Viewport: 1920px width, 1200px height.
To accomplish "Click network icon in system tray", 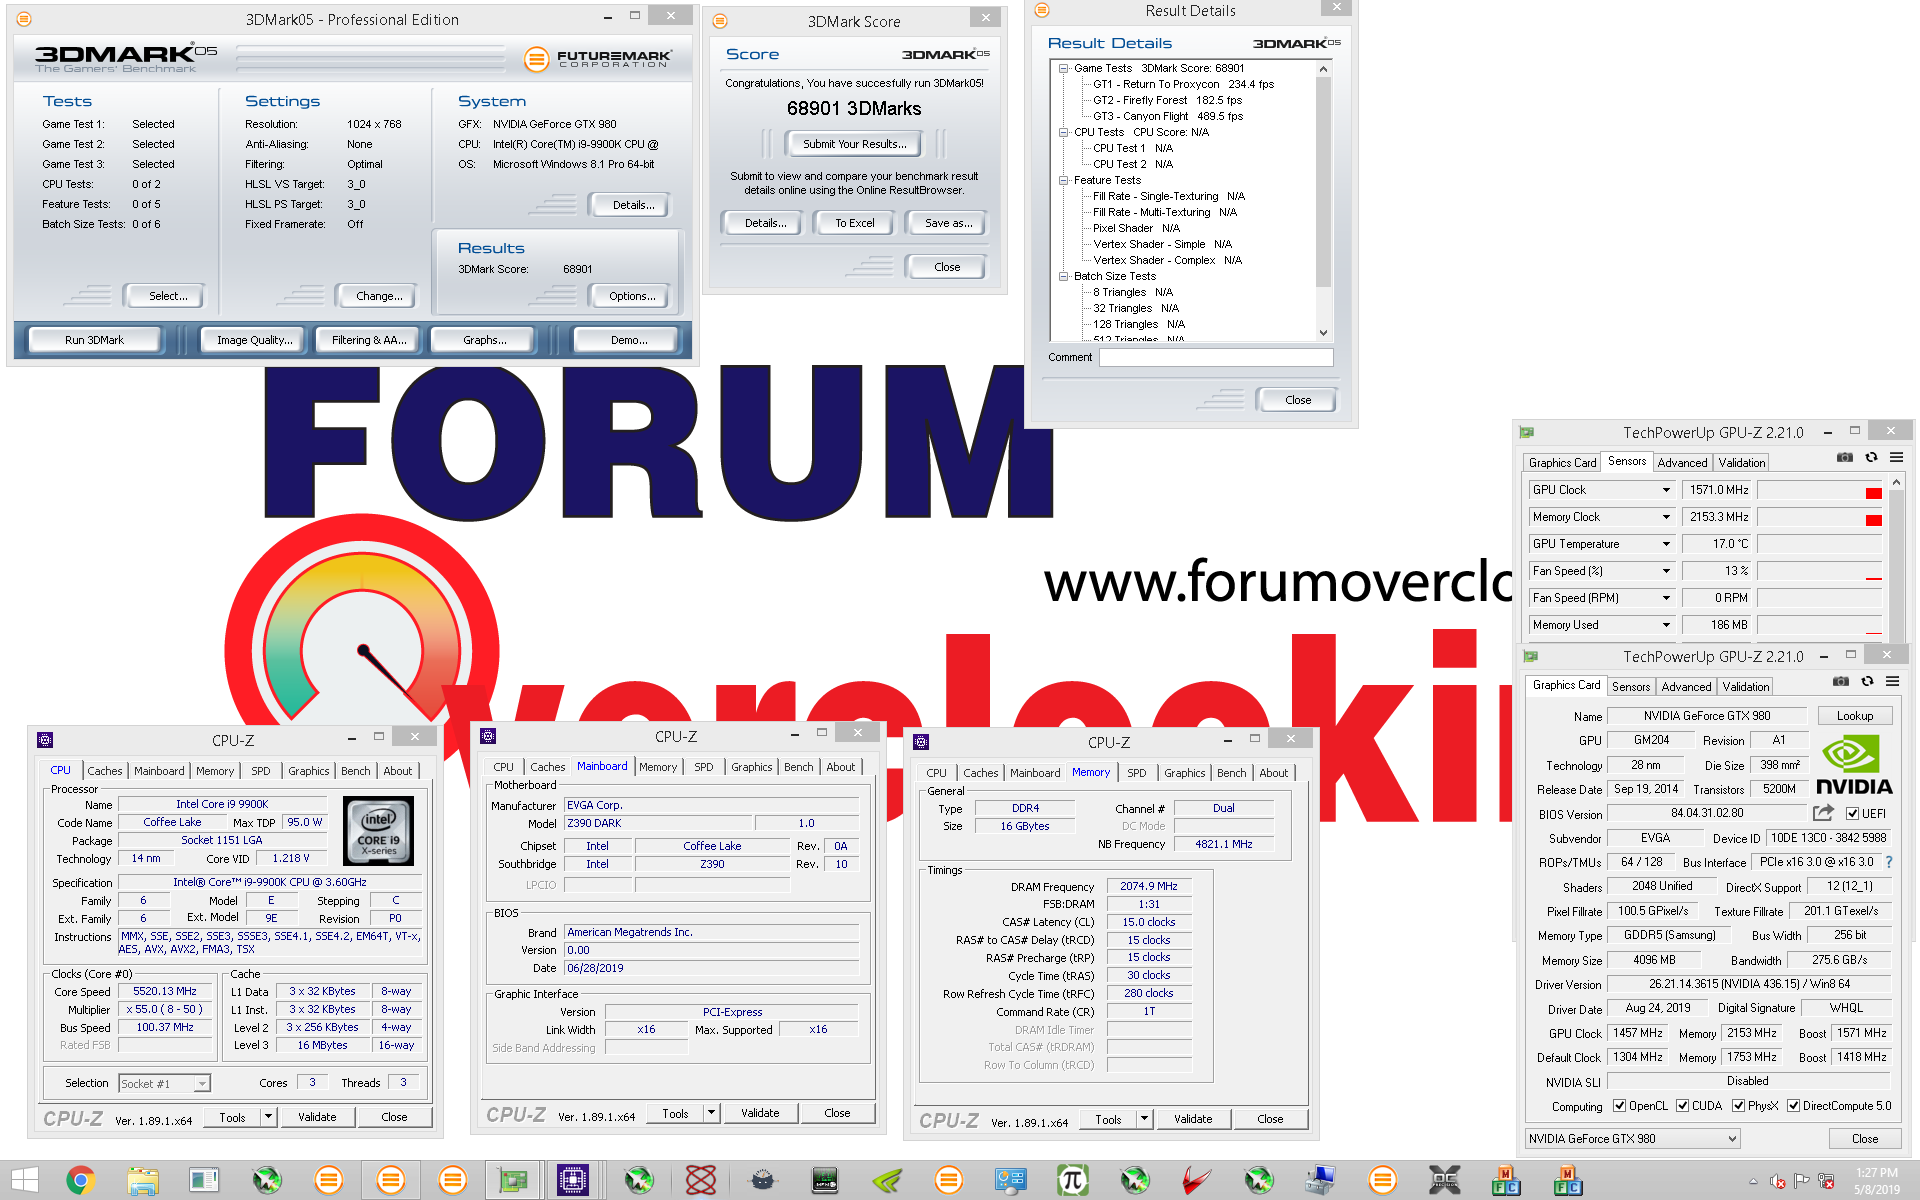I will pyautogui.click(x=1826, y=1181).
